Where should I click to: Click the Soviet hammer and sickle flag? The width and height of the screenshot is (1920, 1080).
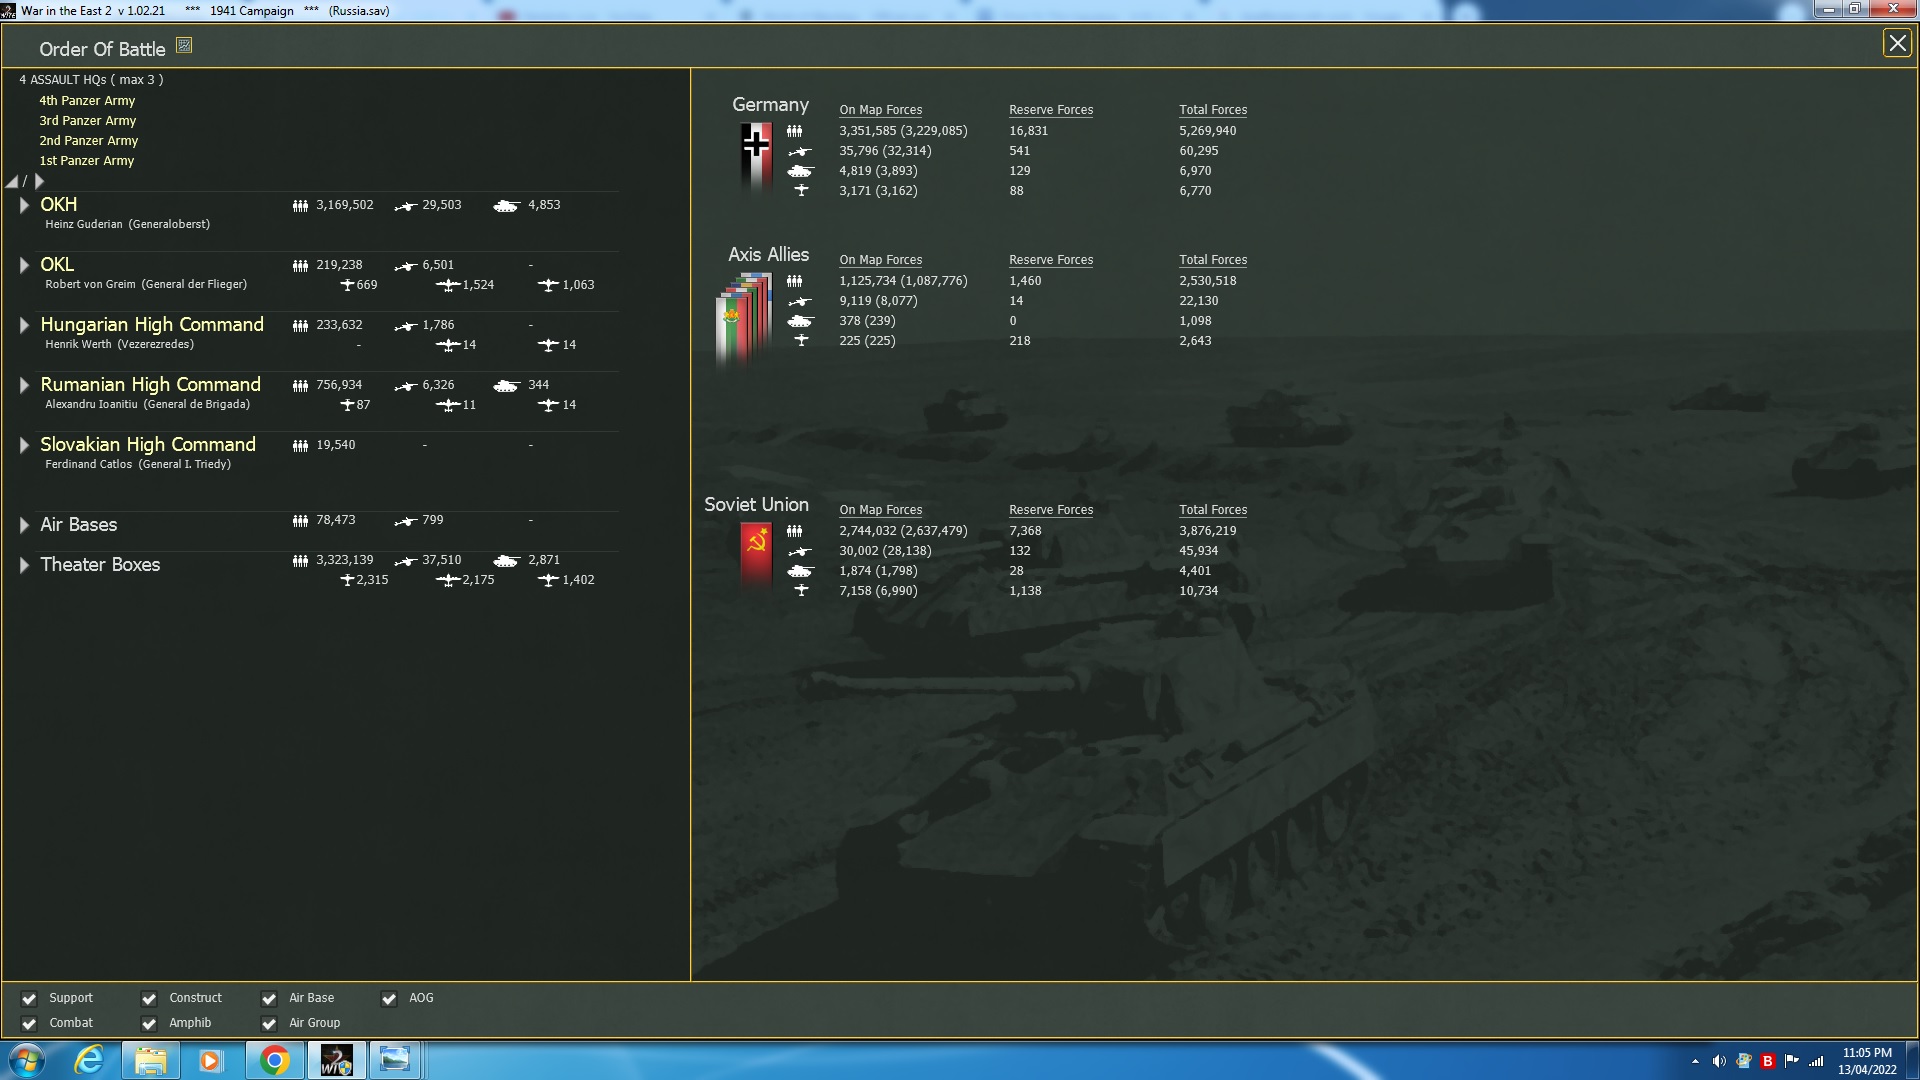(756, 552)
